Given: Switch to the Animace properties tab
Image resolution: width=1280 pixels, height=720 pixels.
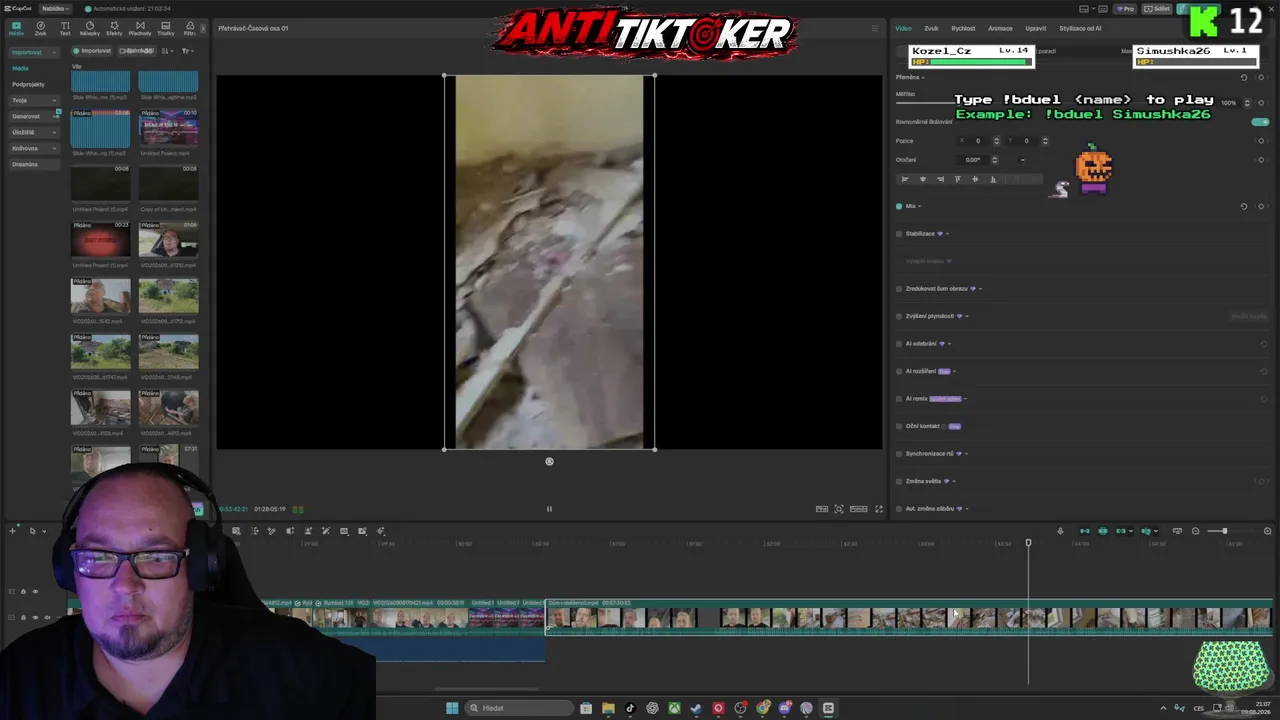Looking at the screenshot, I should (1000, 28).
